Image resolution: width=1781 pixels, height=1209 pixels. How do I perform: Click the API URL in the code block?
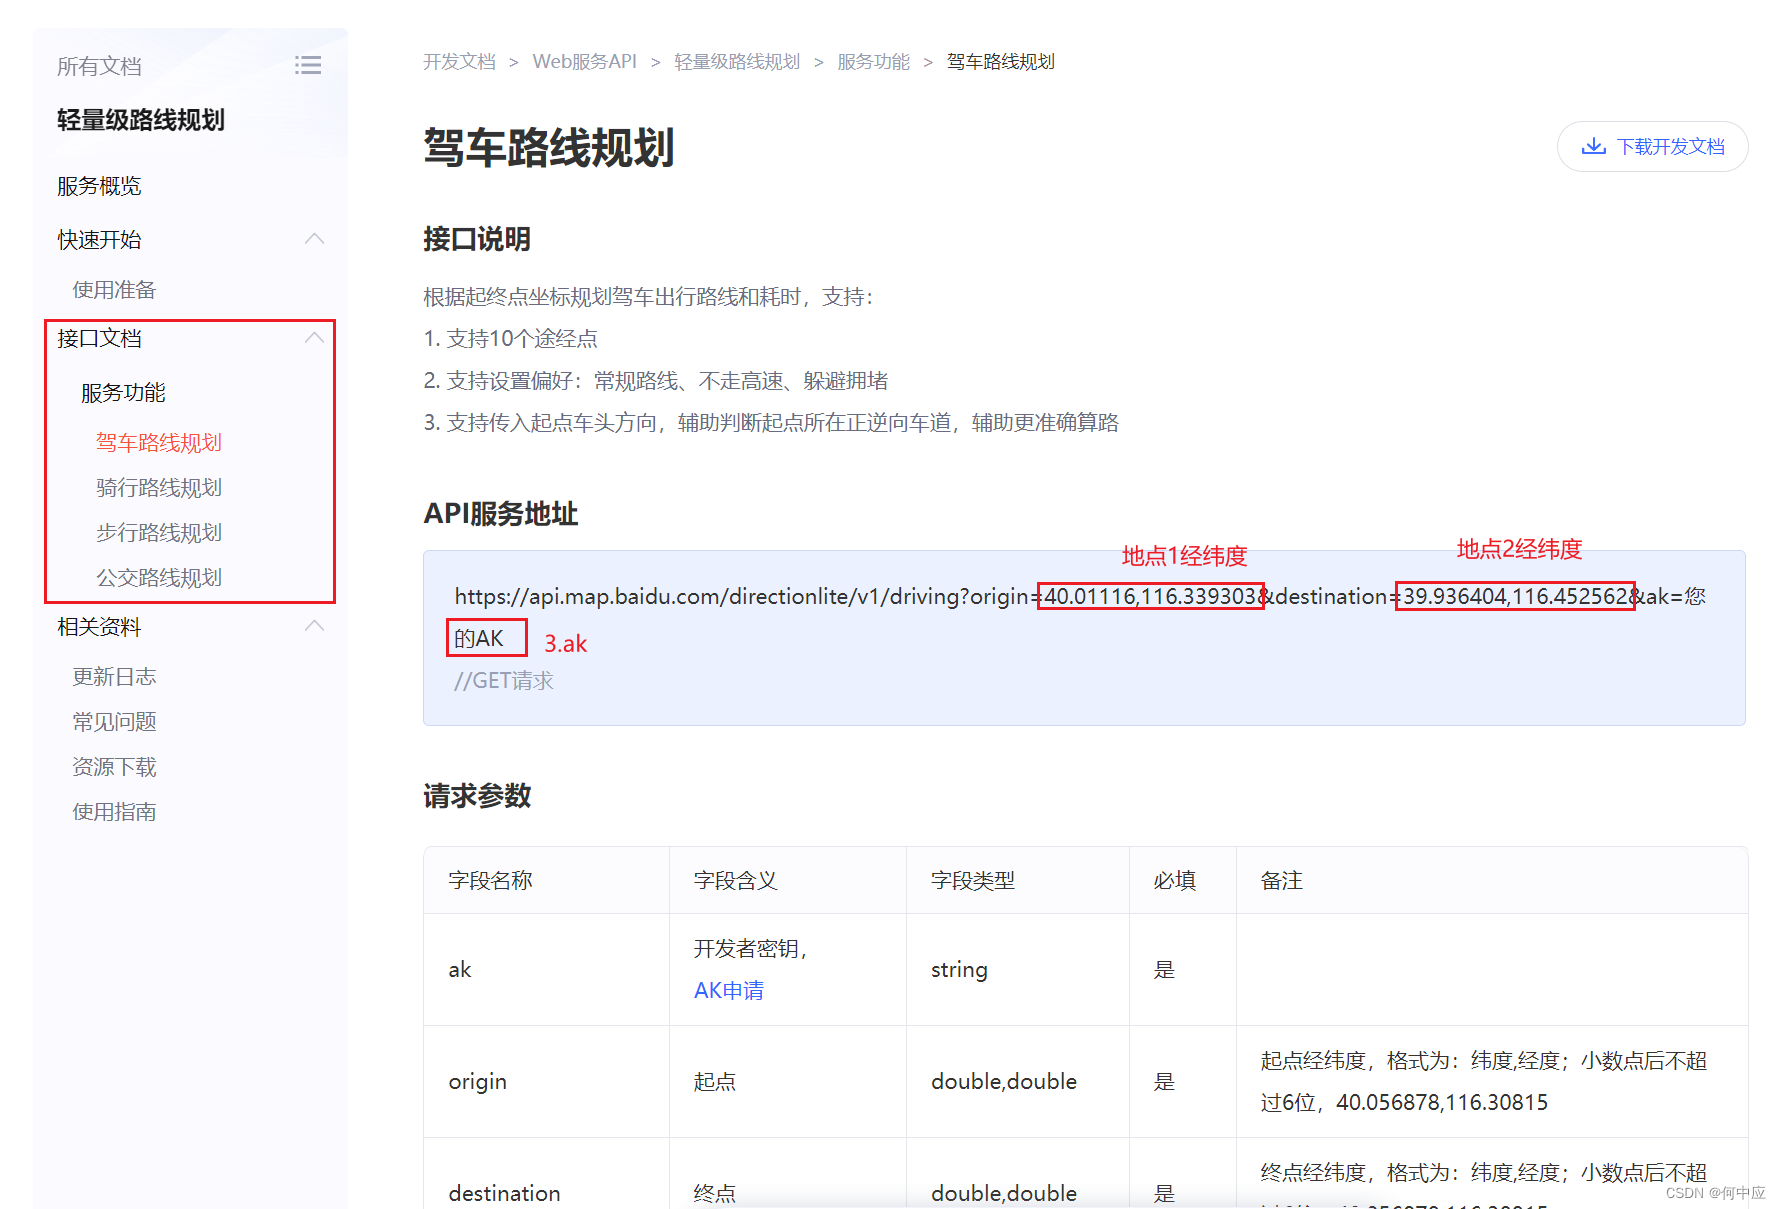click(x=1080, y=617)
